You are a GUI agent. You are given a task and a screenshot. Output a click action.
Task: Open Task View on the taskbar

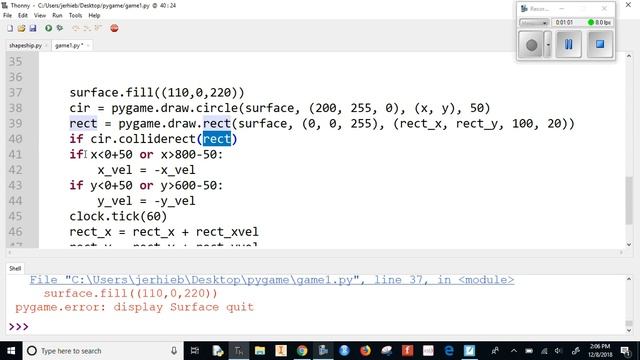pos(195,351)
